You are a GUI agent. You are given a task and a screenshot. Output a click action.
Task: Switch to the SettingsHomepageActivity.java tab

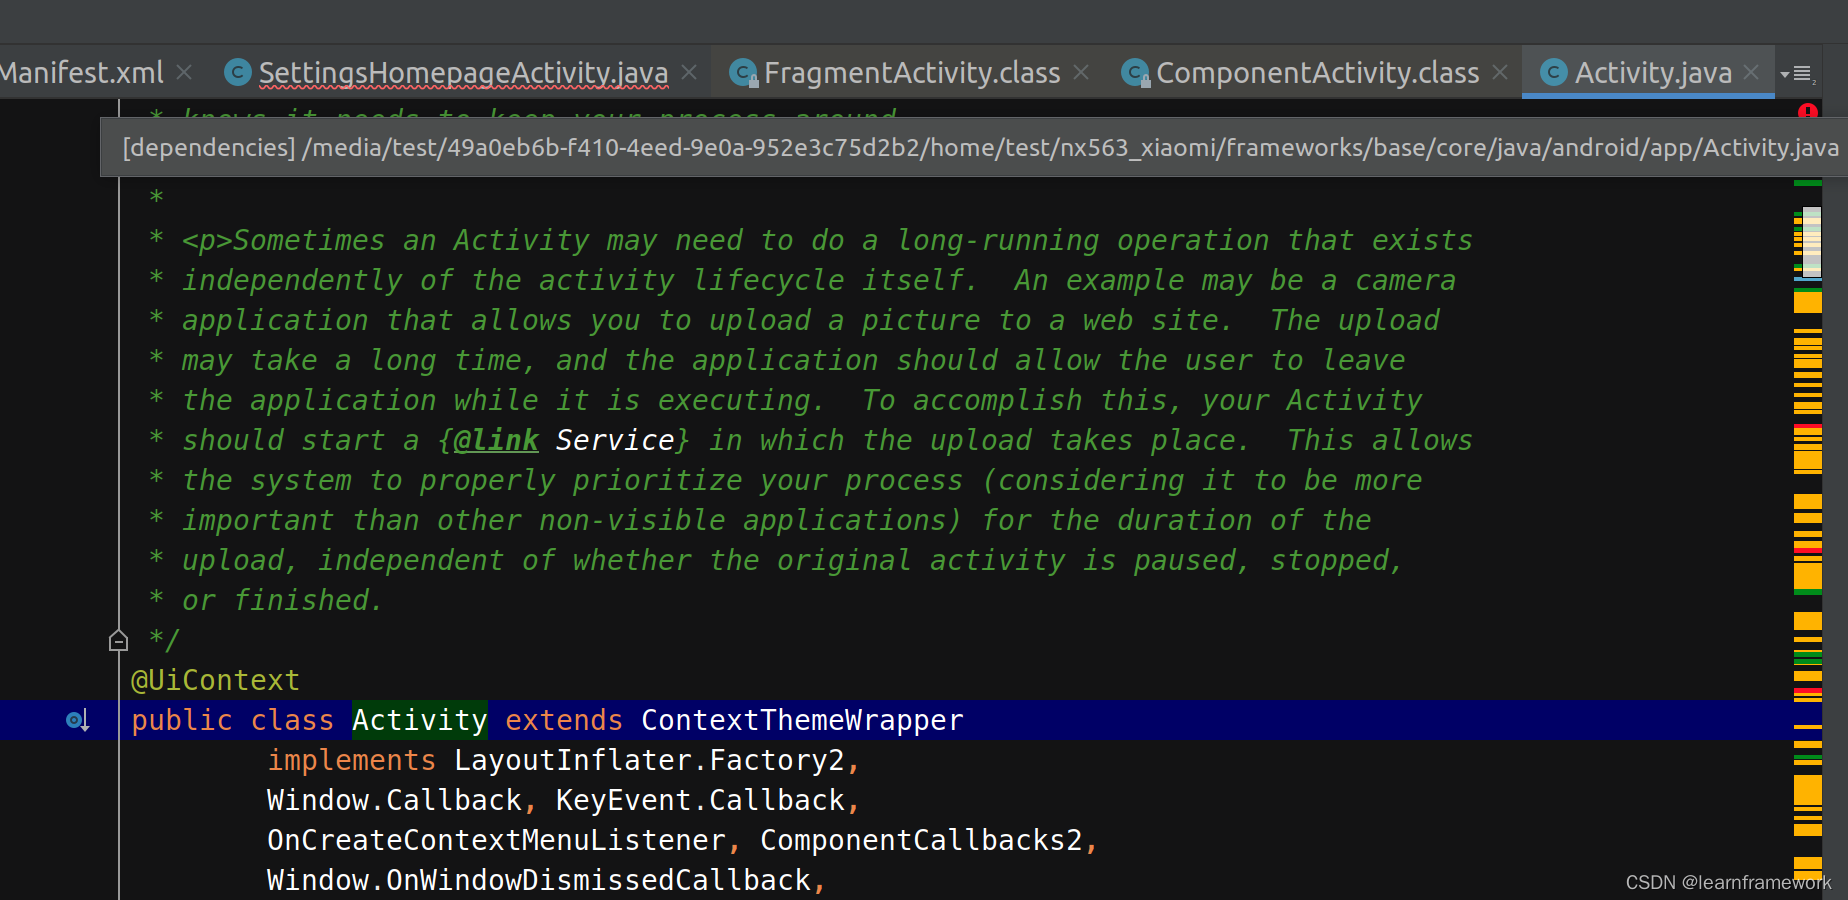pyautogui.click(x=463, y=73)
